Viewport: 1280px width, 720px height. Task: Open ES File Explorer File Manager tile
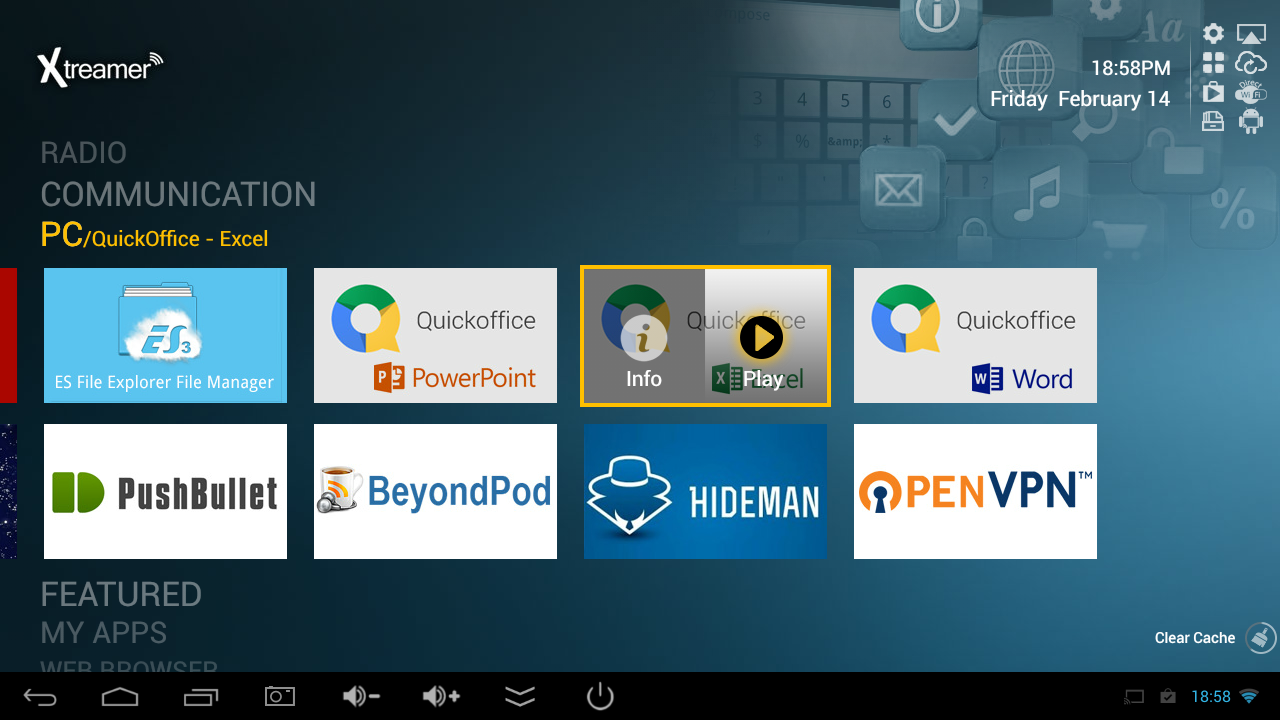[x=165, y=336]
